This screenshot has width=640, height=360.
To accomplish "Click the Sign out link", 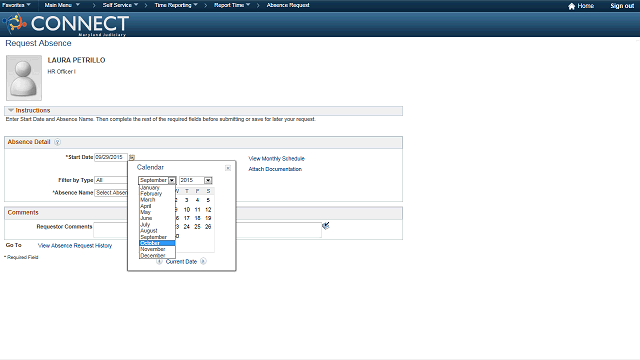I will click(622, 6).
